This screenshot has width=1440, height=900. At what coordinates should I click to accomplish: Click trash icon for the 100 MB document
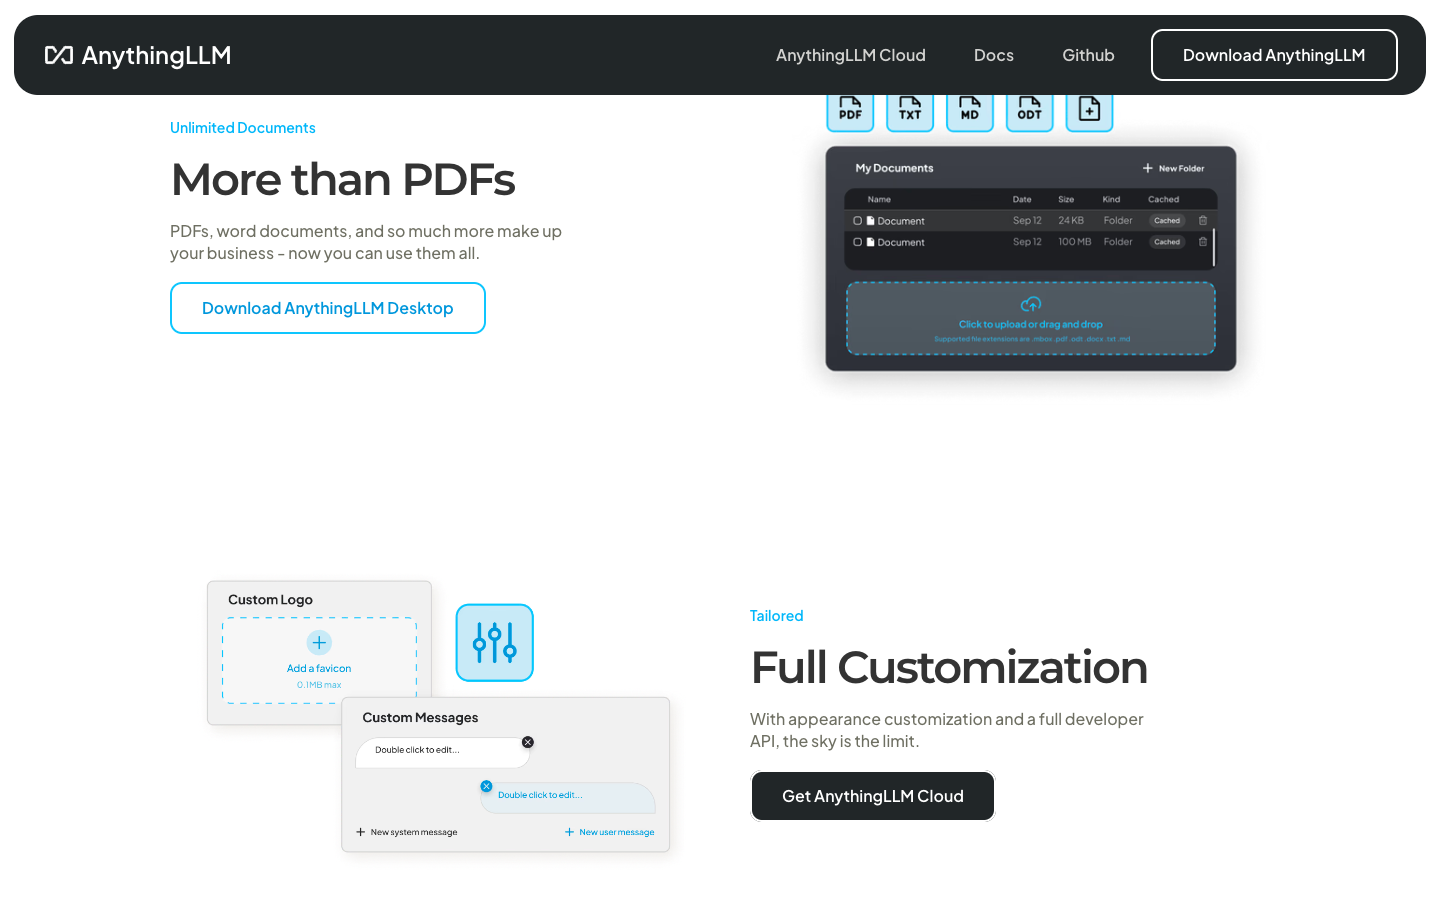point(1203,242)
